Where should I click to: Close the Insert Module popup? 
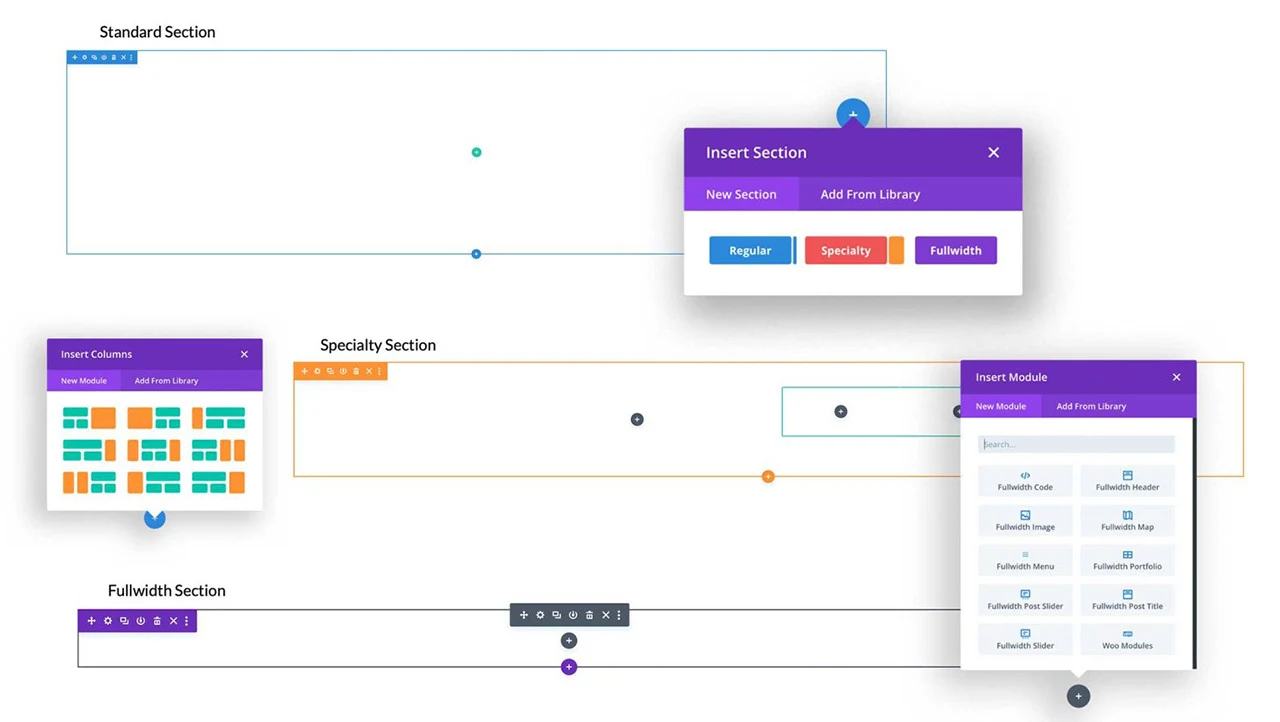1176,377
